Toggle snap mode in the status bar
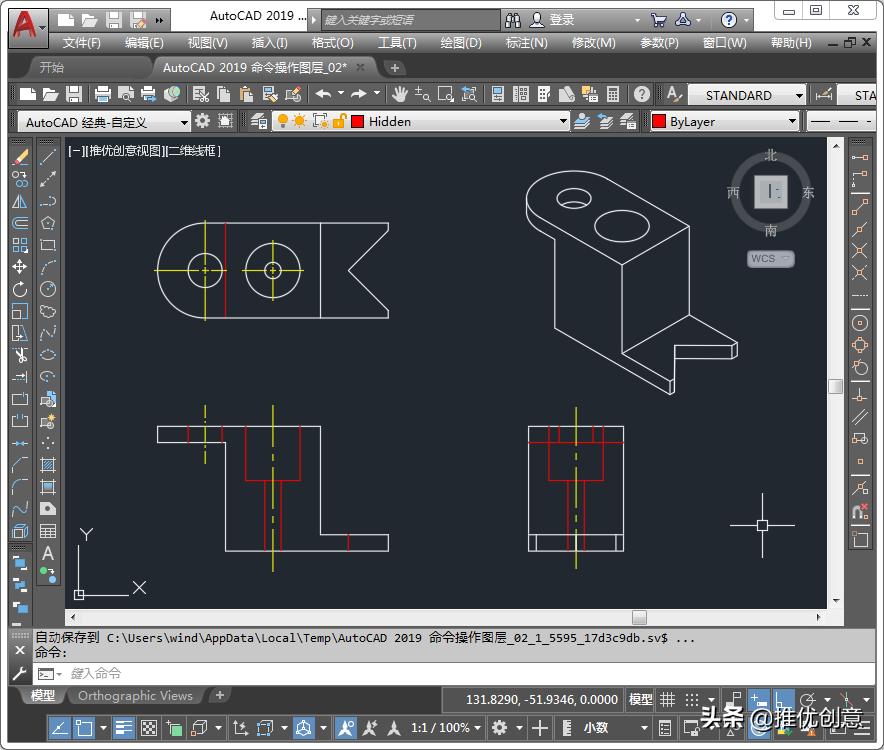Viewport: 884px width, 750px height. pos(690,699)
